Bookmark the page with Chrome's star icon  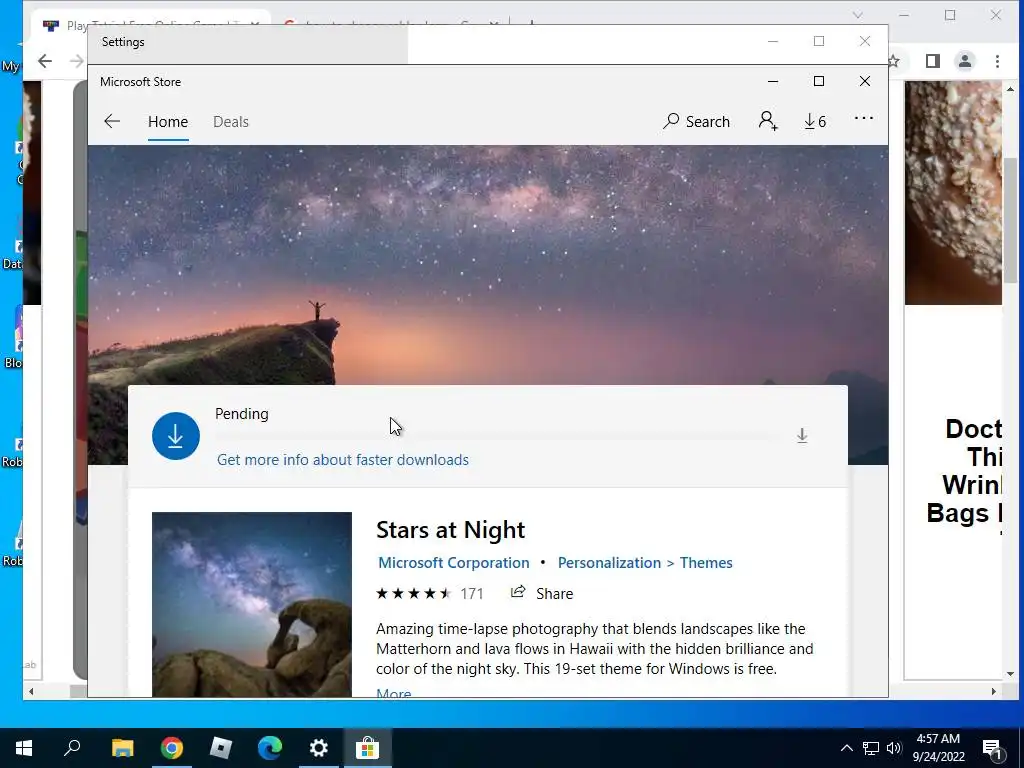894,61
